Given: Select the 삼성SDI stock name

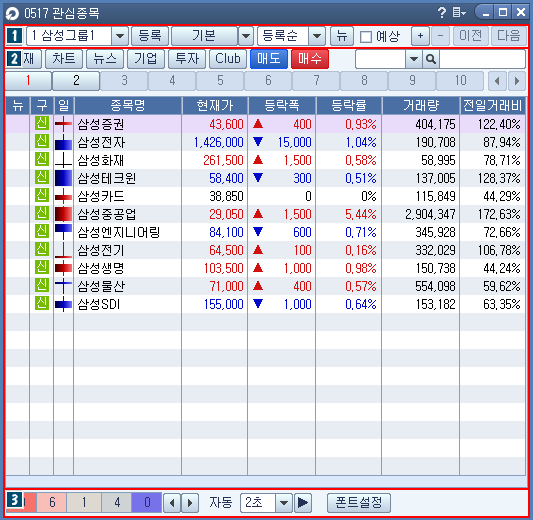Looking at the screenshot, I should (99, 304).
